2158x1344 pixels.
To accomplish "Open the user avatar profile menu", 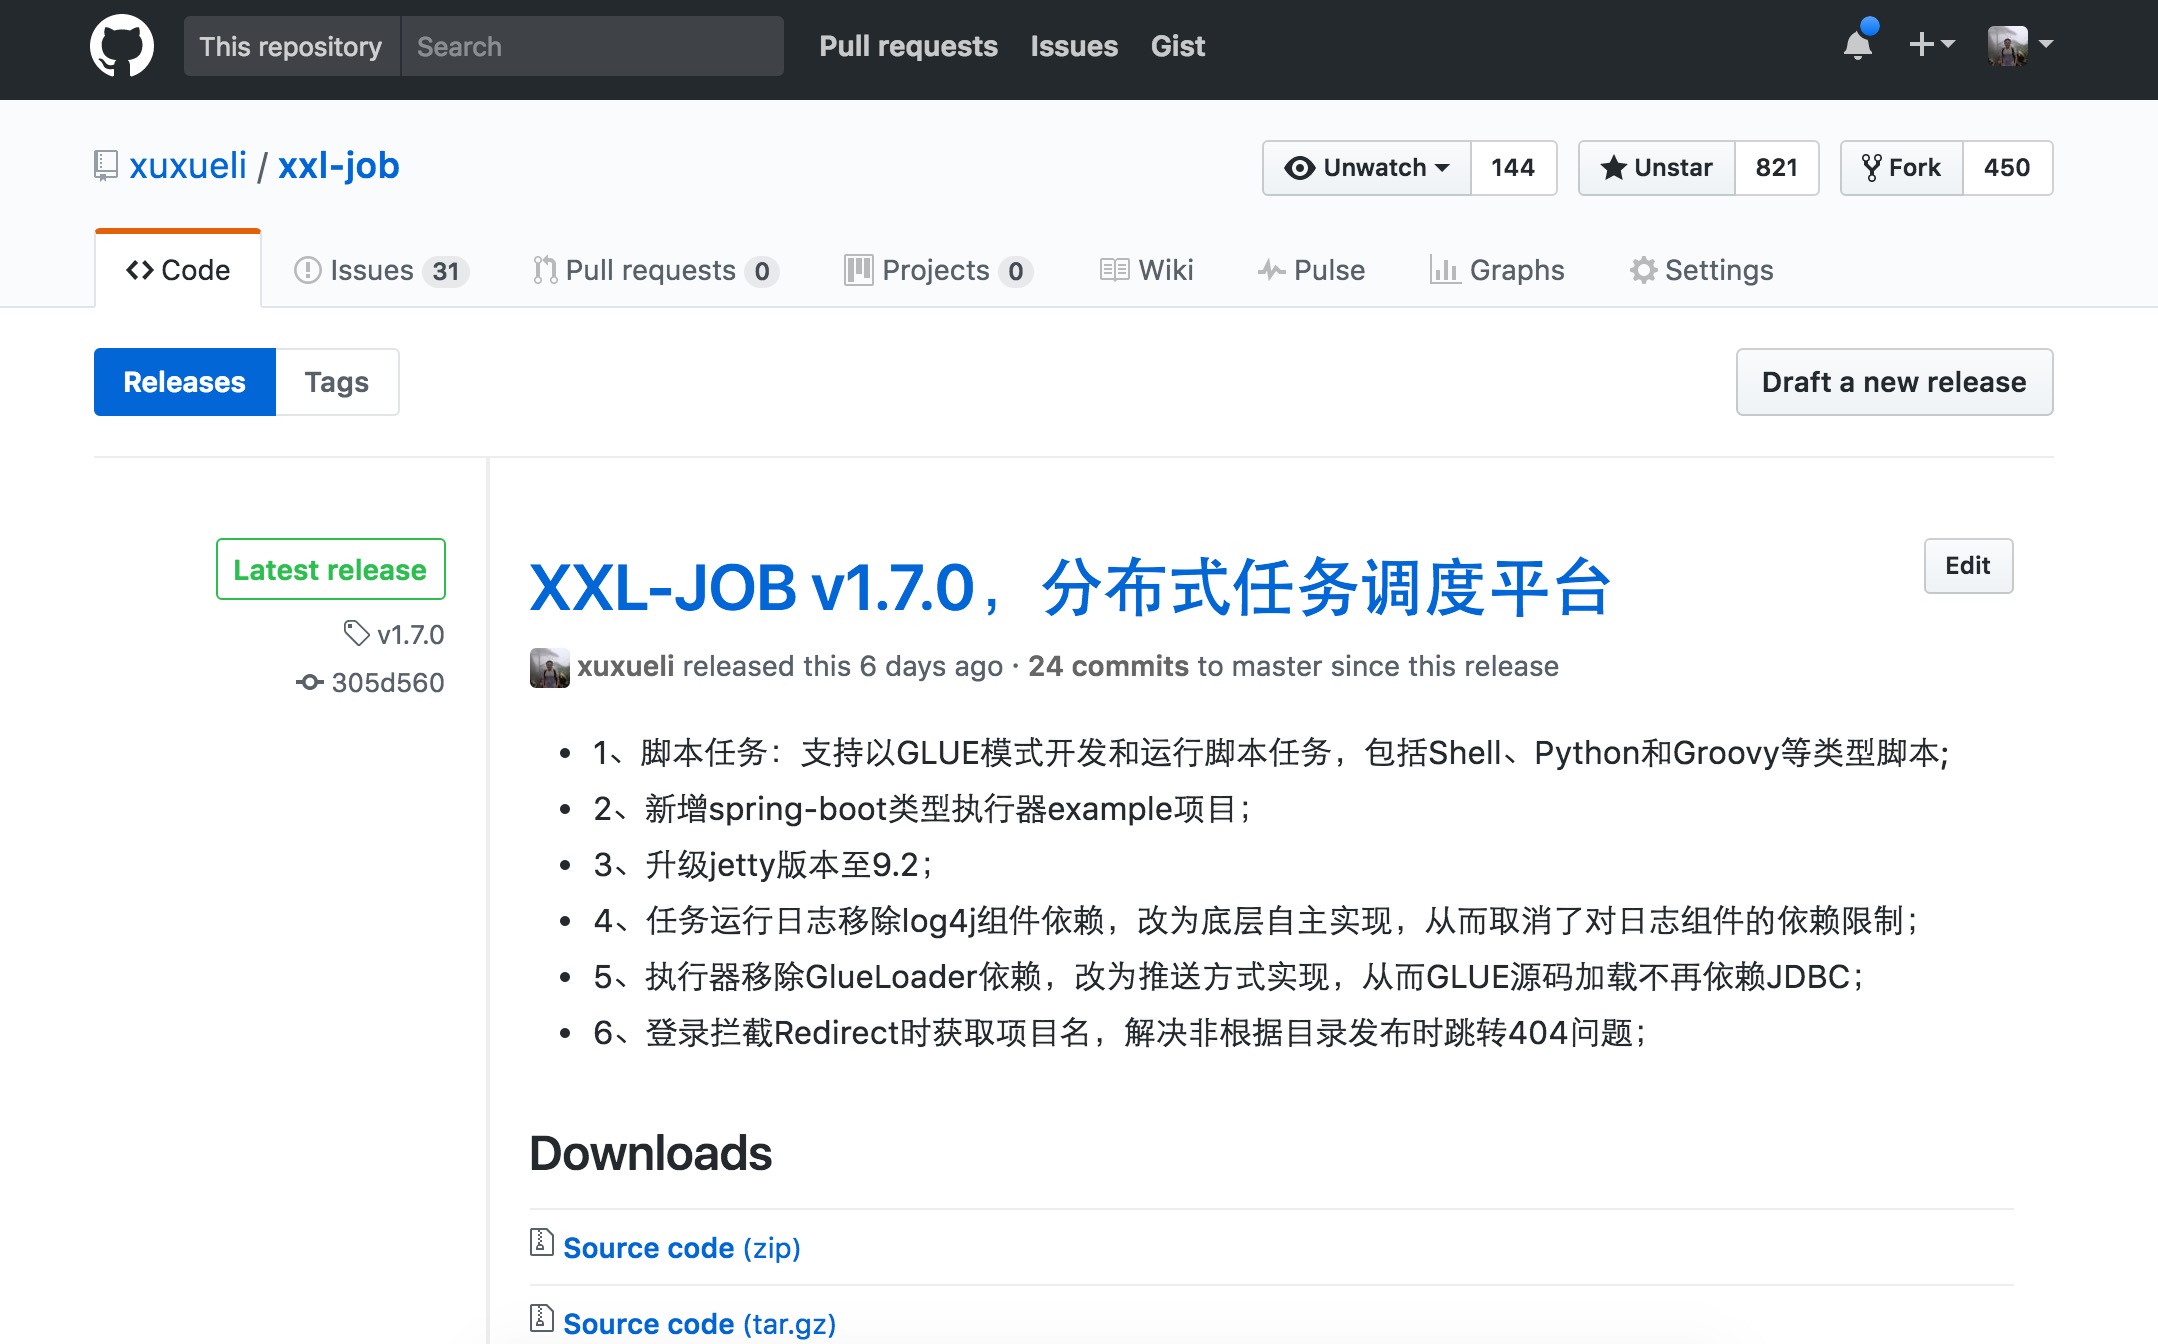I will coord(2019,45).
